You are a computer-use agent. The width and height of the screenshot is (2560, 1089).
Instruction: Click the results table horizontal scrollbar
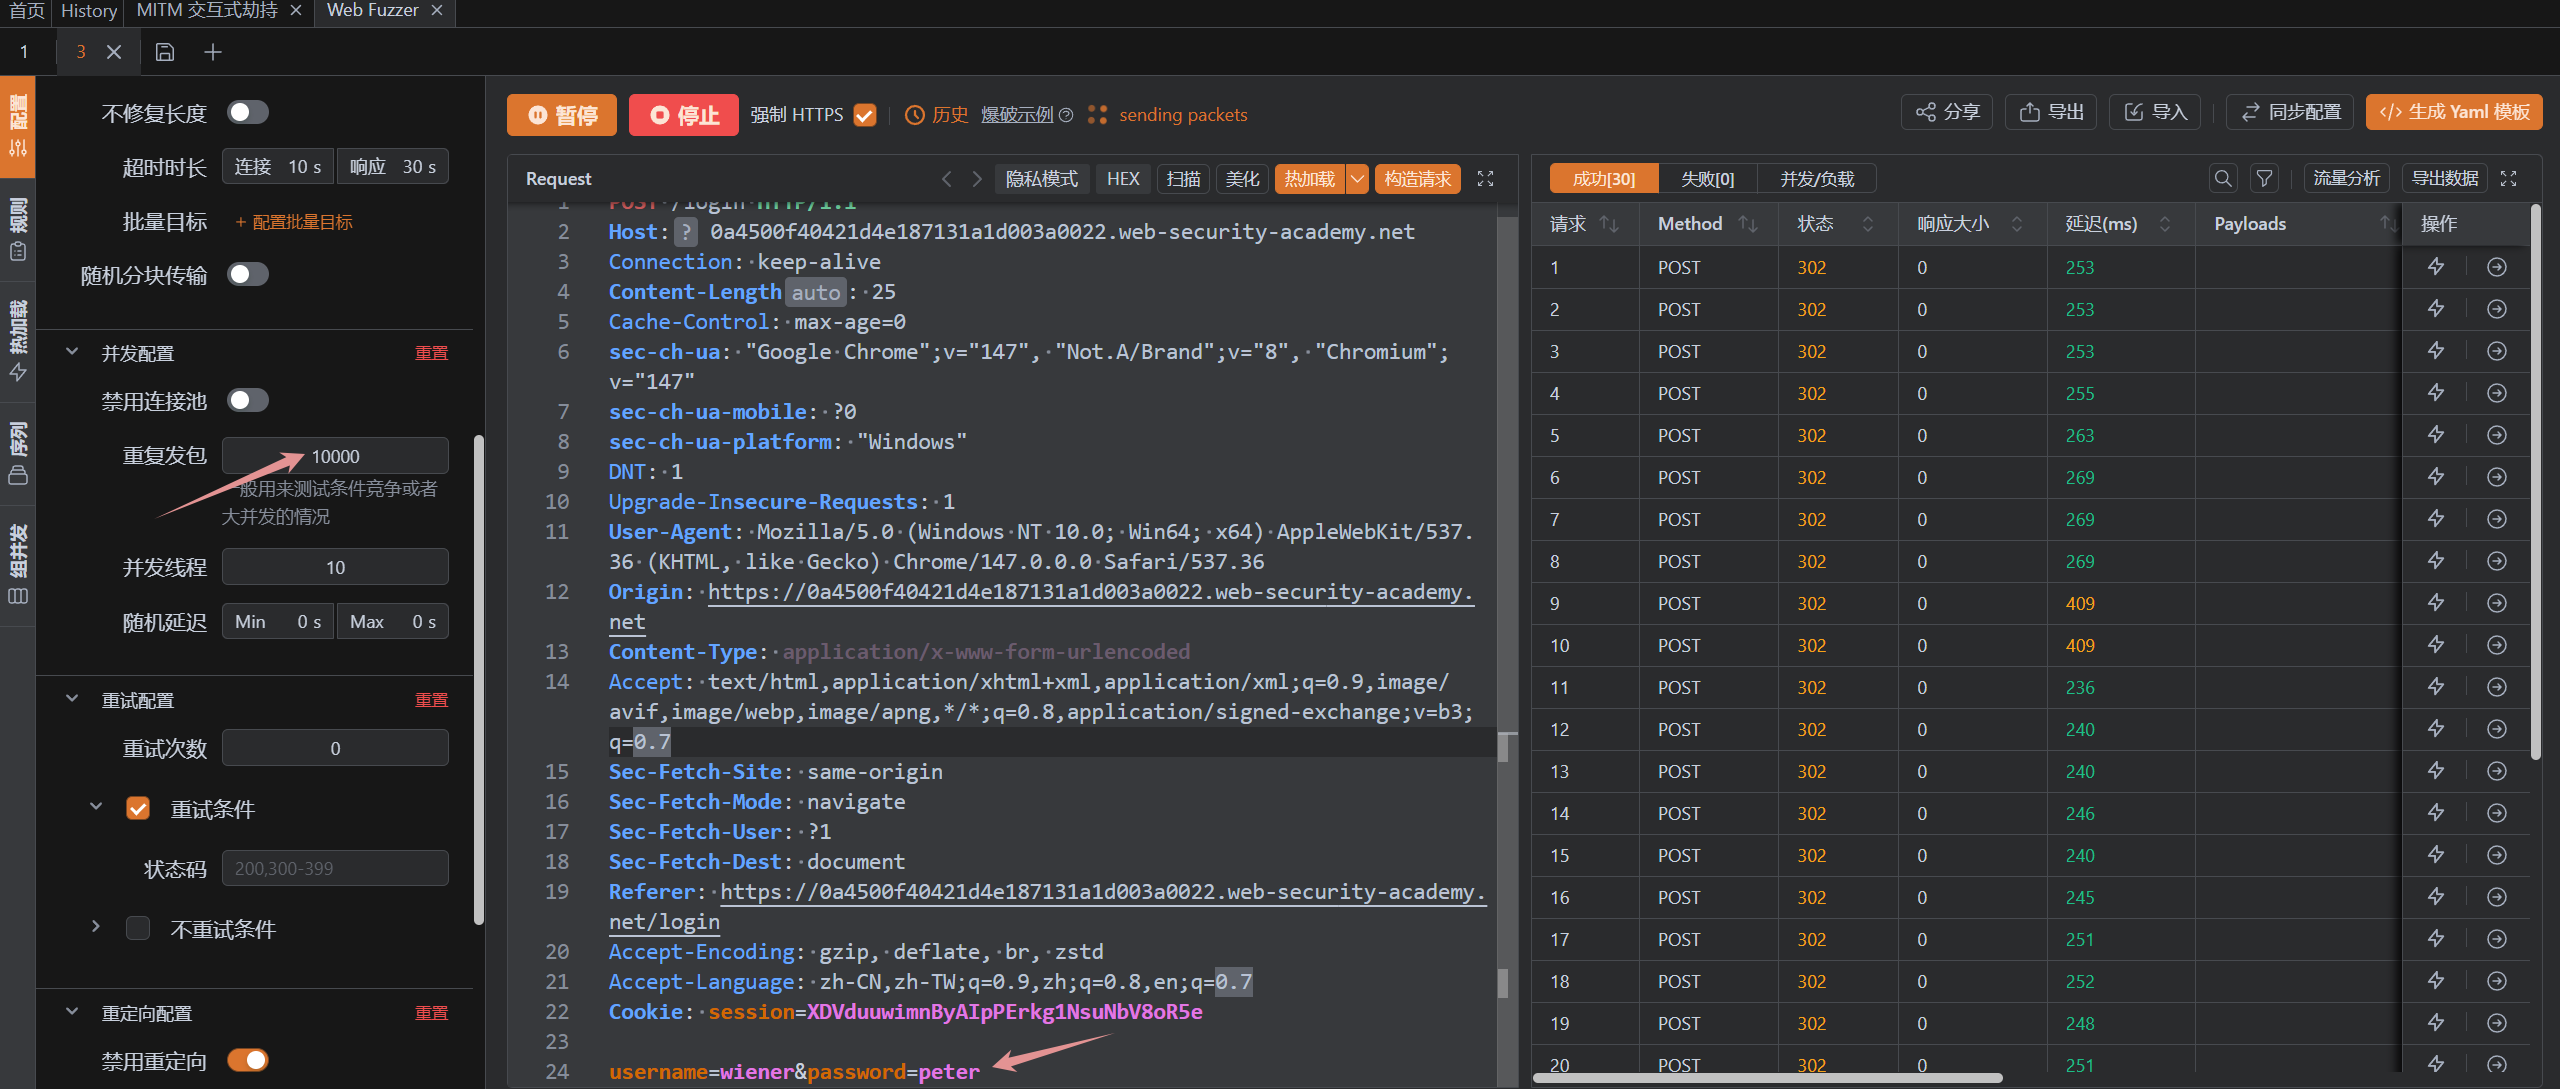coord(1768,1078)
